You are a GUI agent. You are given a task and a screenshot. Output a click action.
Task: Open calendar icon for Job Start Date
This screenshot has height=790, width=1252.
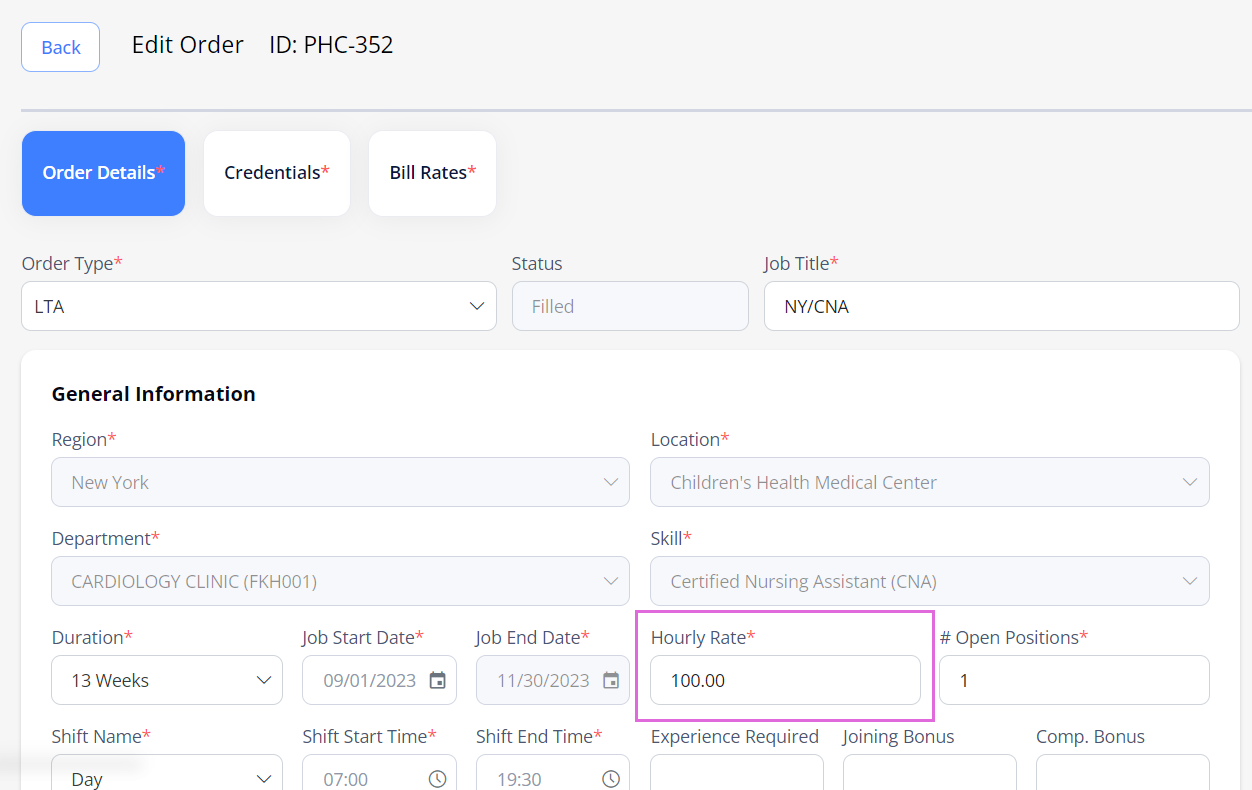438,680
